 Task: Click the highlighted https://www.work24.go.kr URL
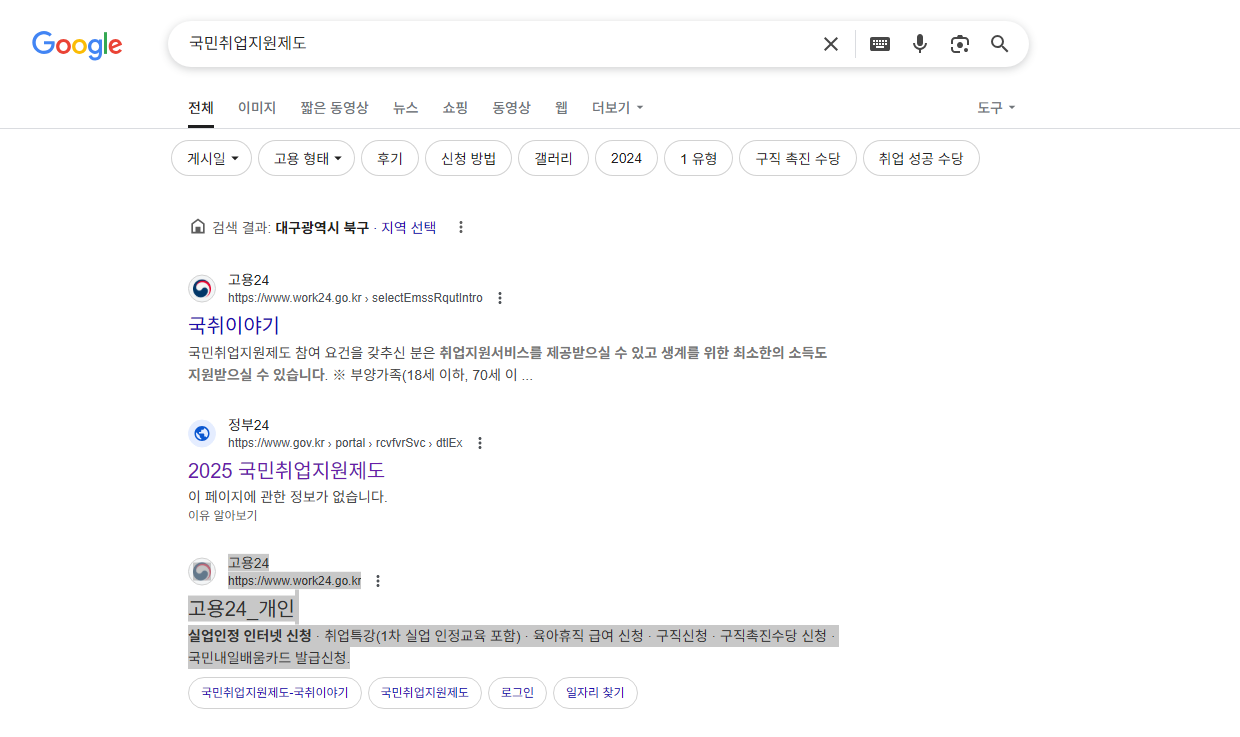[x=294, y=581]
